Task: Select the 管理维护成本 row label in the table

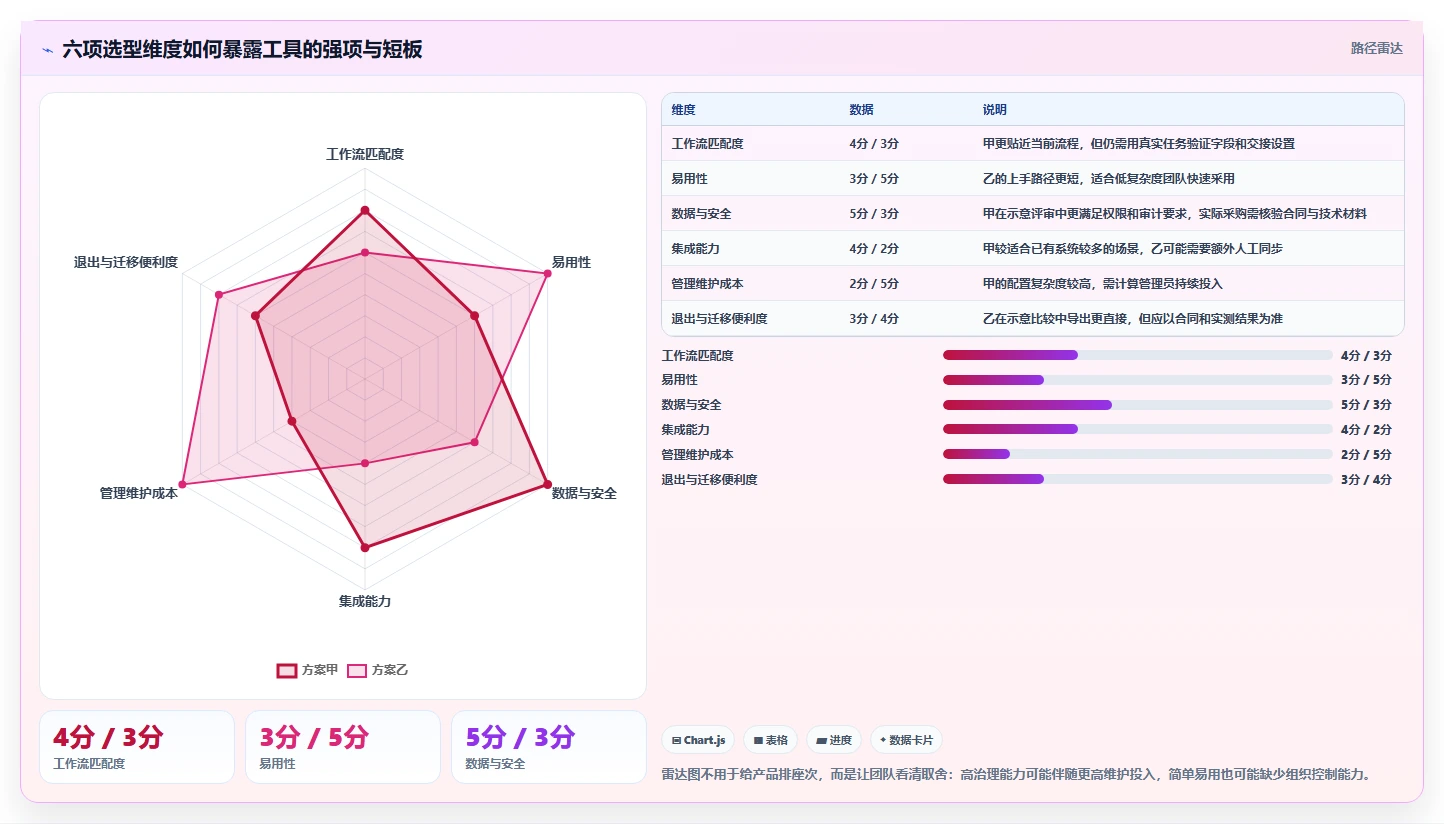Action: coord(707,284)
